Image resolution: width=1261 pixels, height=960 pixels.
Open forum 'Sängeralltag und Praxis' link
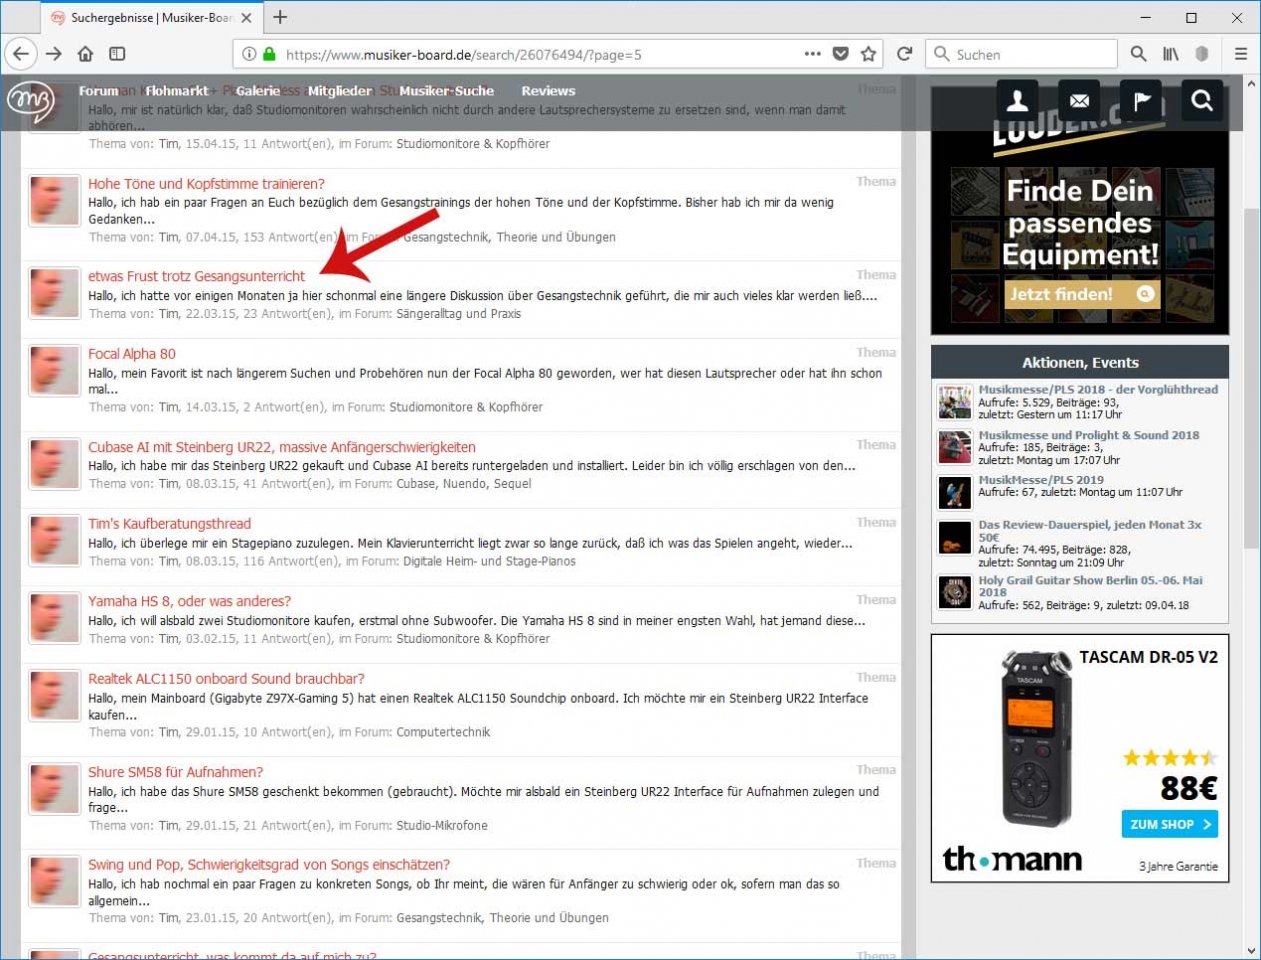coord(459,314)
